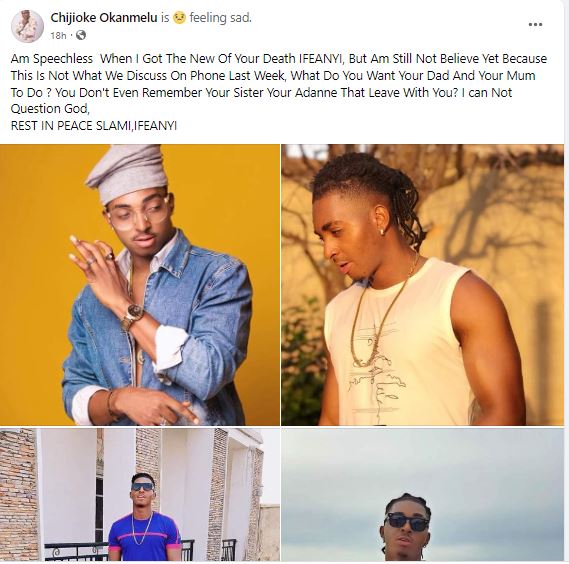Open photo of man in blue t-shirt
Viewport: 569px width, 564px height.
[140, 494]
